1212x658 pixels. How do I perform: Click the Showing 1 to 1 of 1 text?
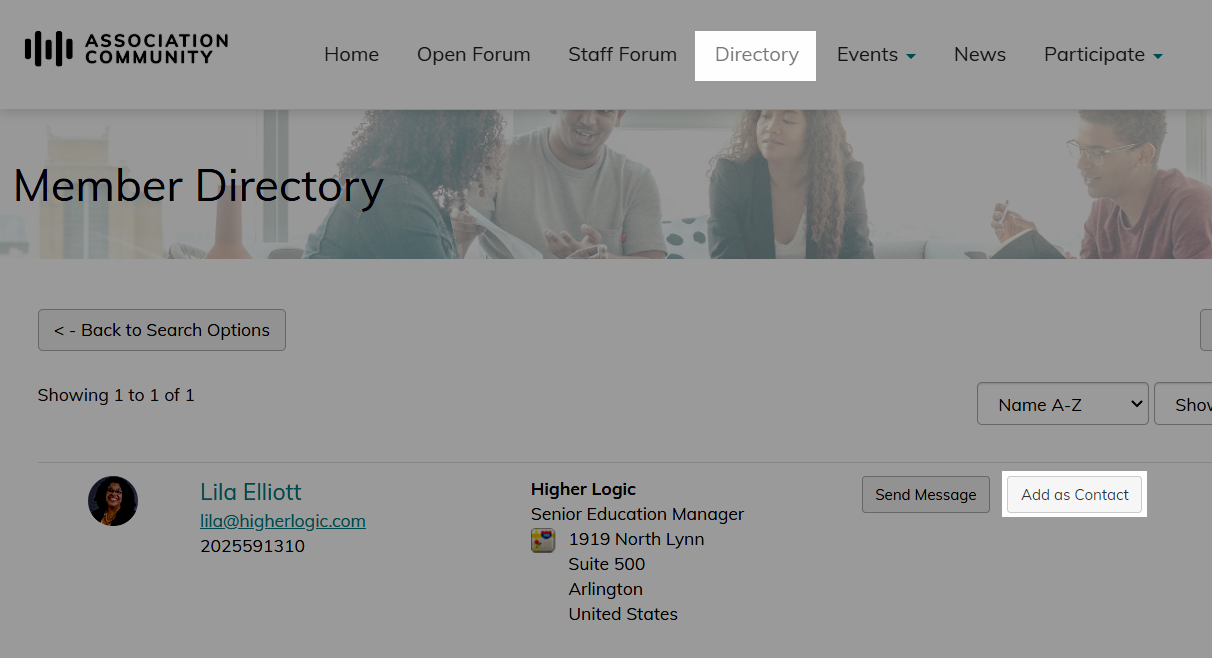[116, 395]
